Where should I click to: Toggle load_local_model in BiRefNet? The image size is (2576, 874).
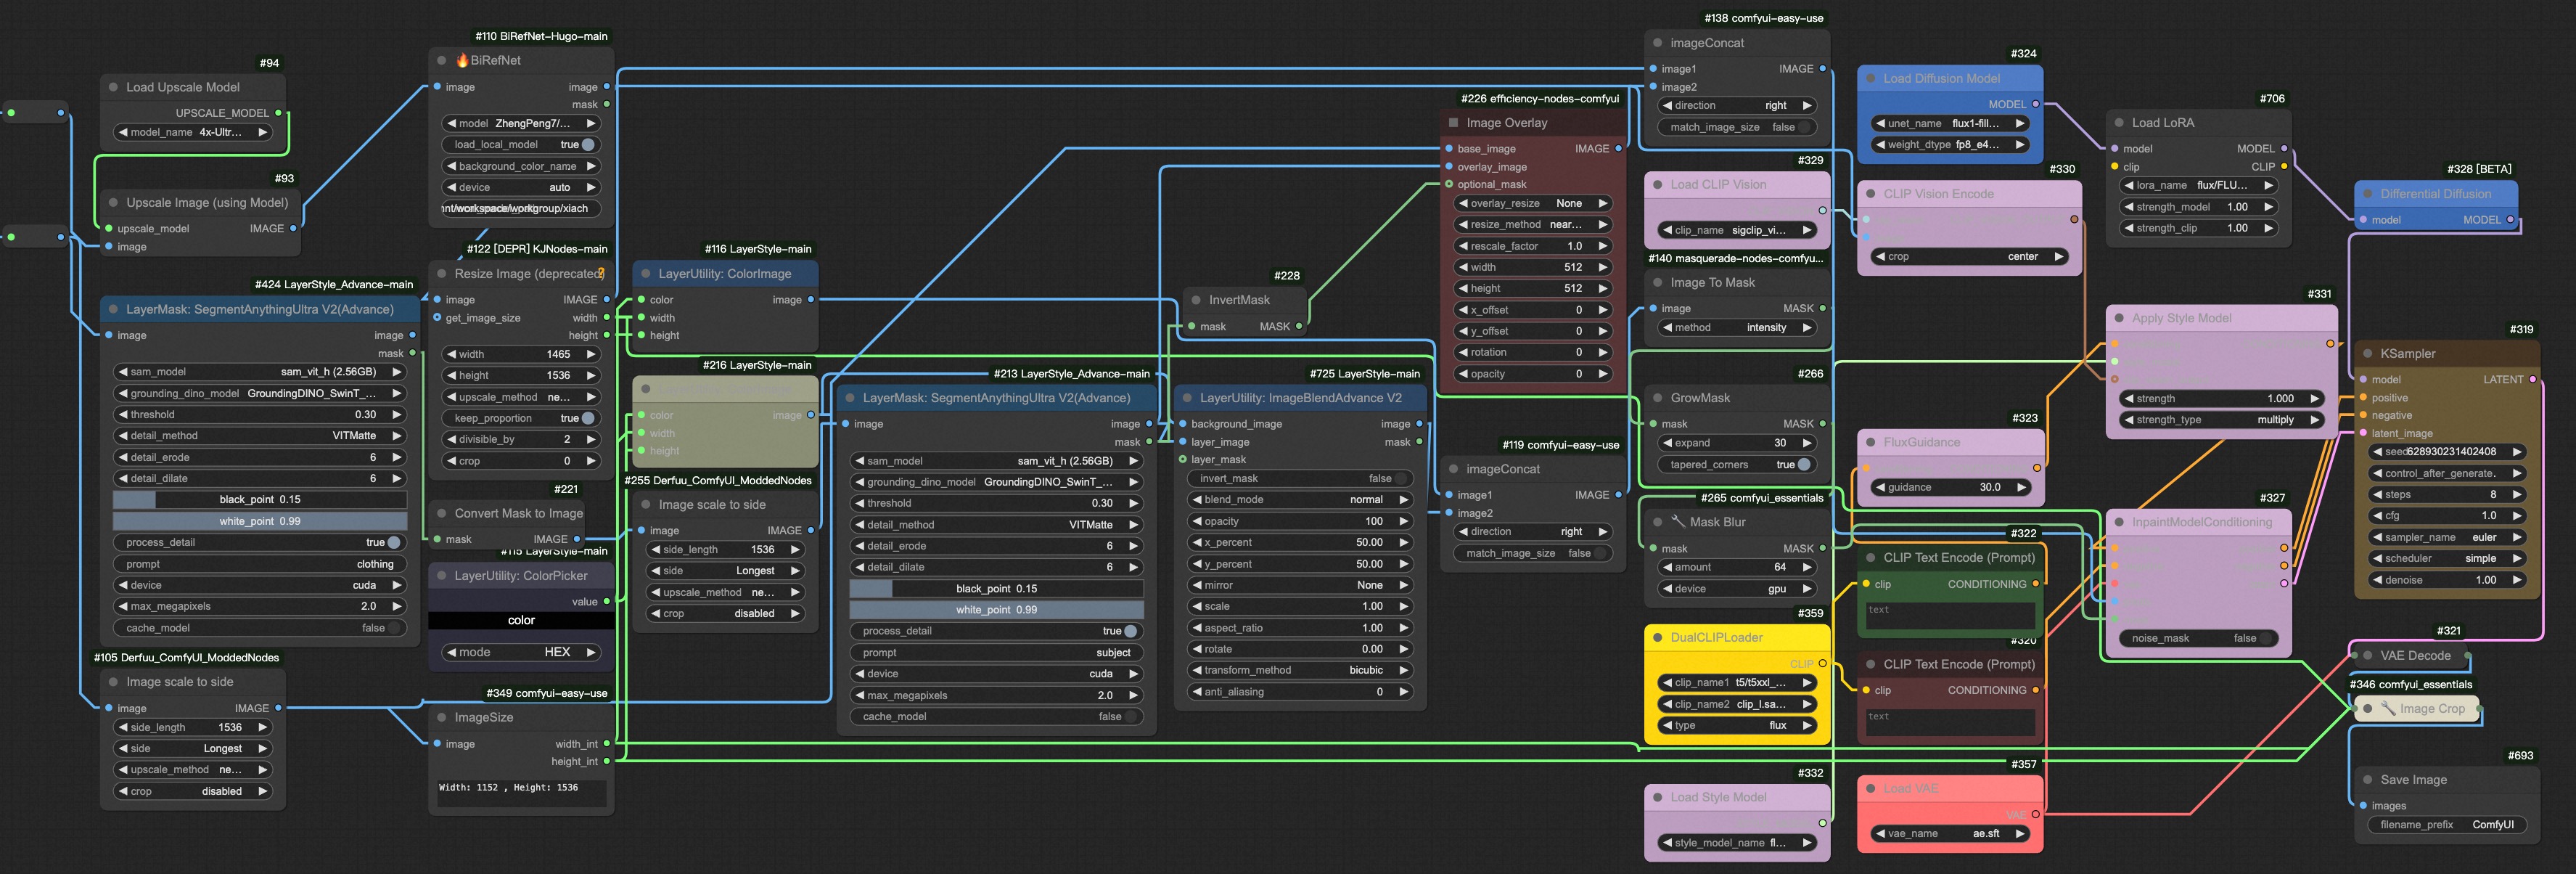[587, 145]
